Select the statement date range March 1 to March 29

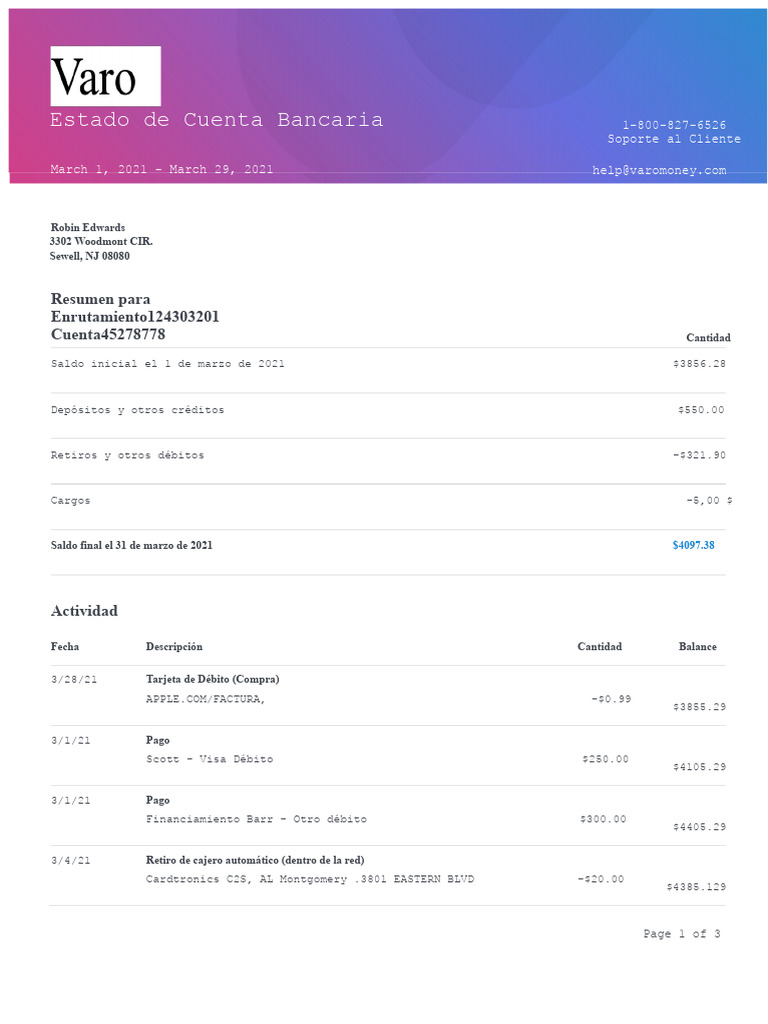point(162,169)
